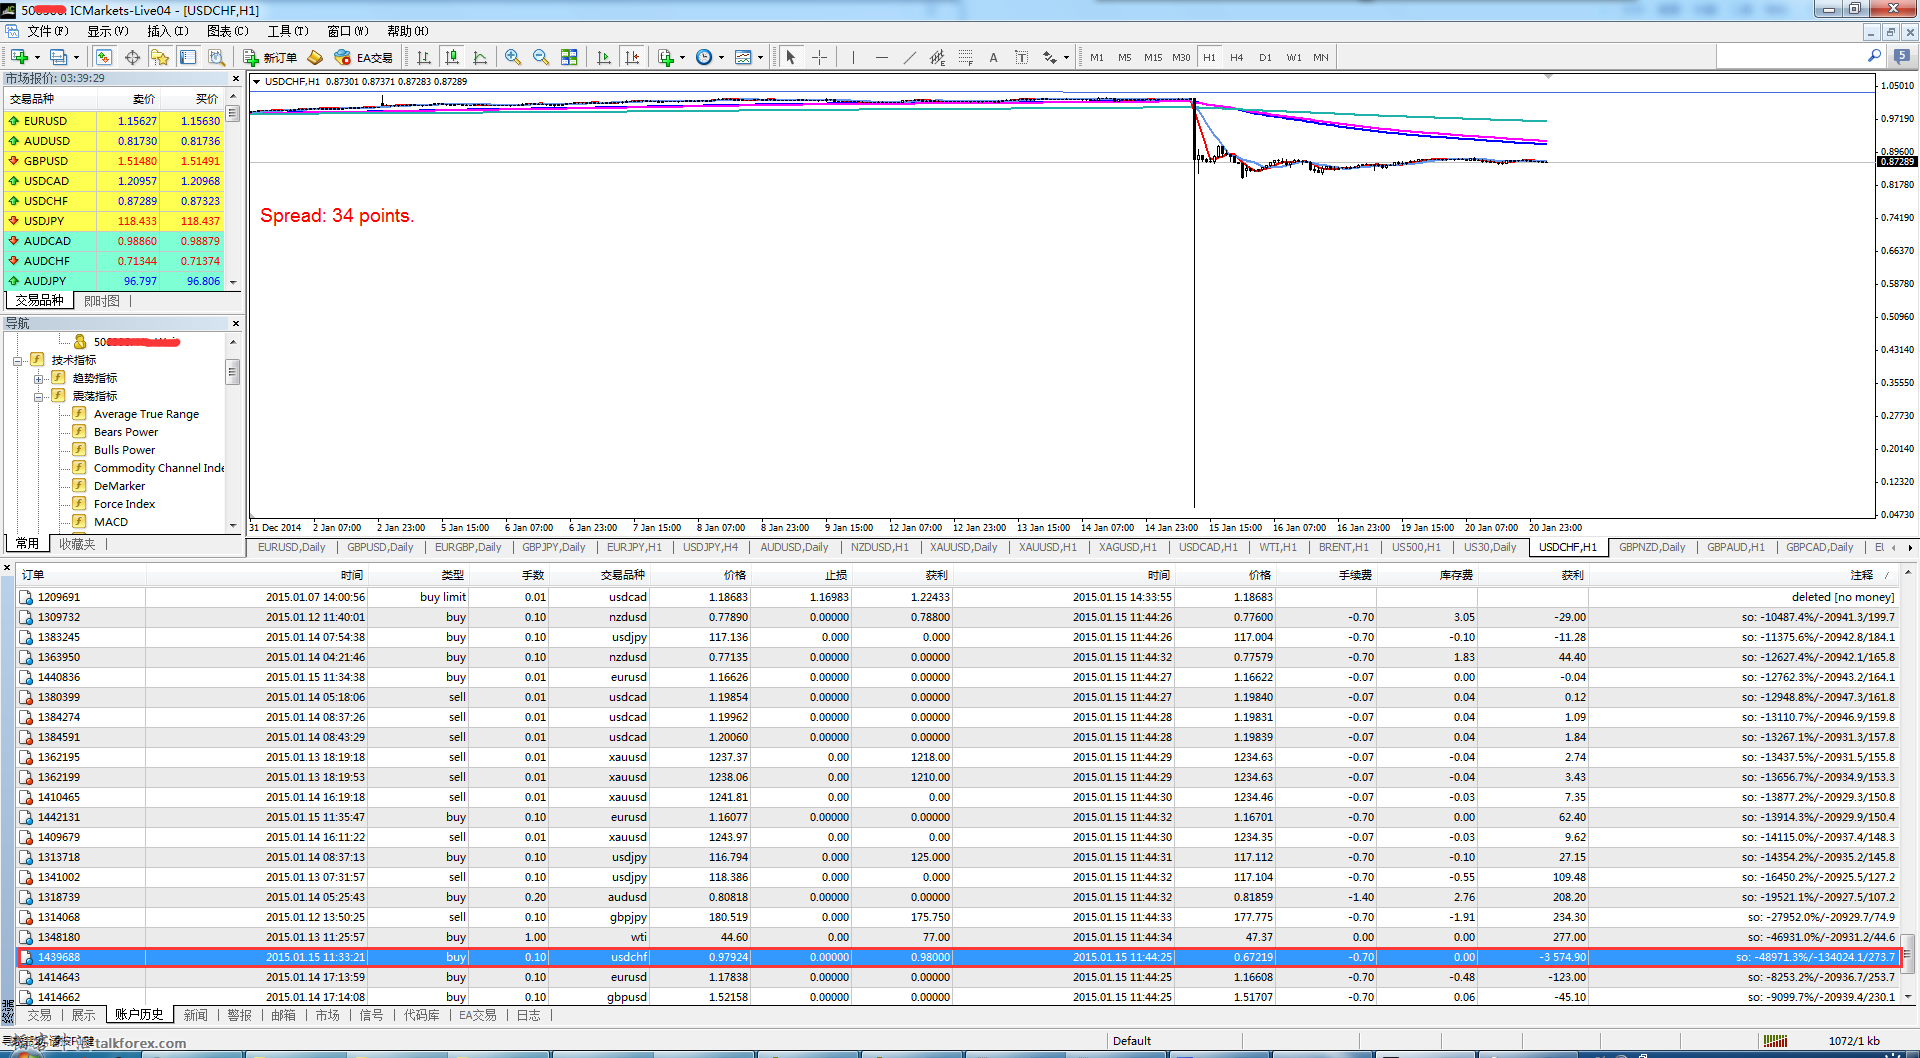Open the 新闻 terminal tab
Screen dimensions: 1920x1058
tap(195, 1015)
